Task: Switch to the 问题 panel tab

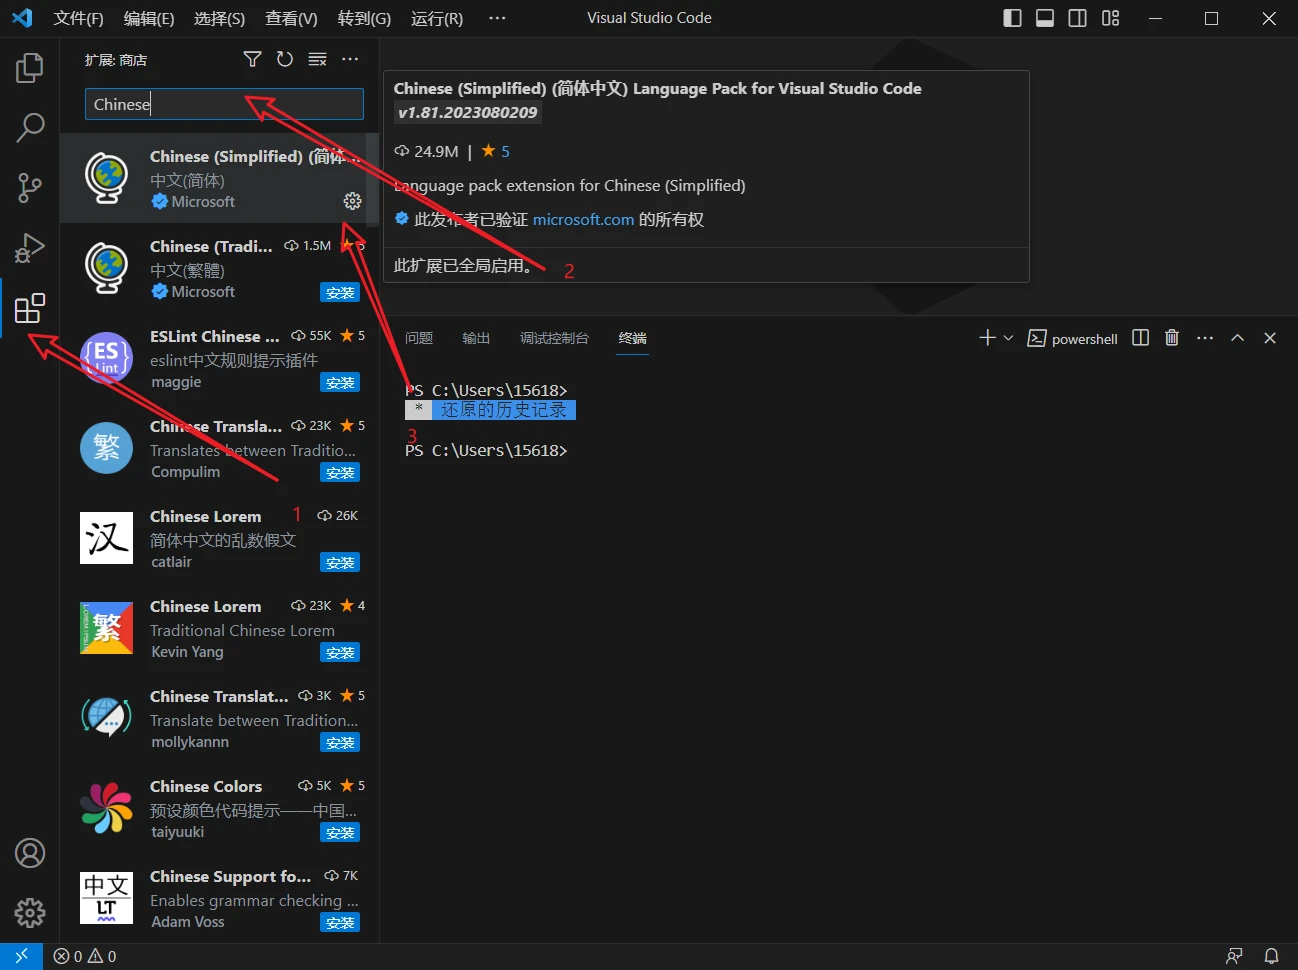Action: [x=419, y=338]
